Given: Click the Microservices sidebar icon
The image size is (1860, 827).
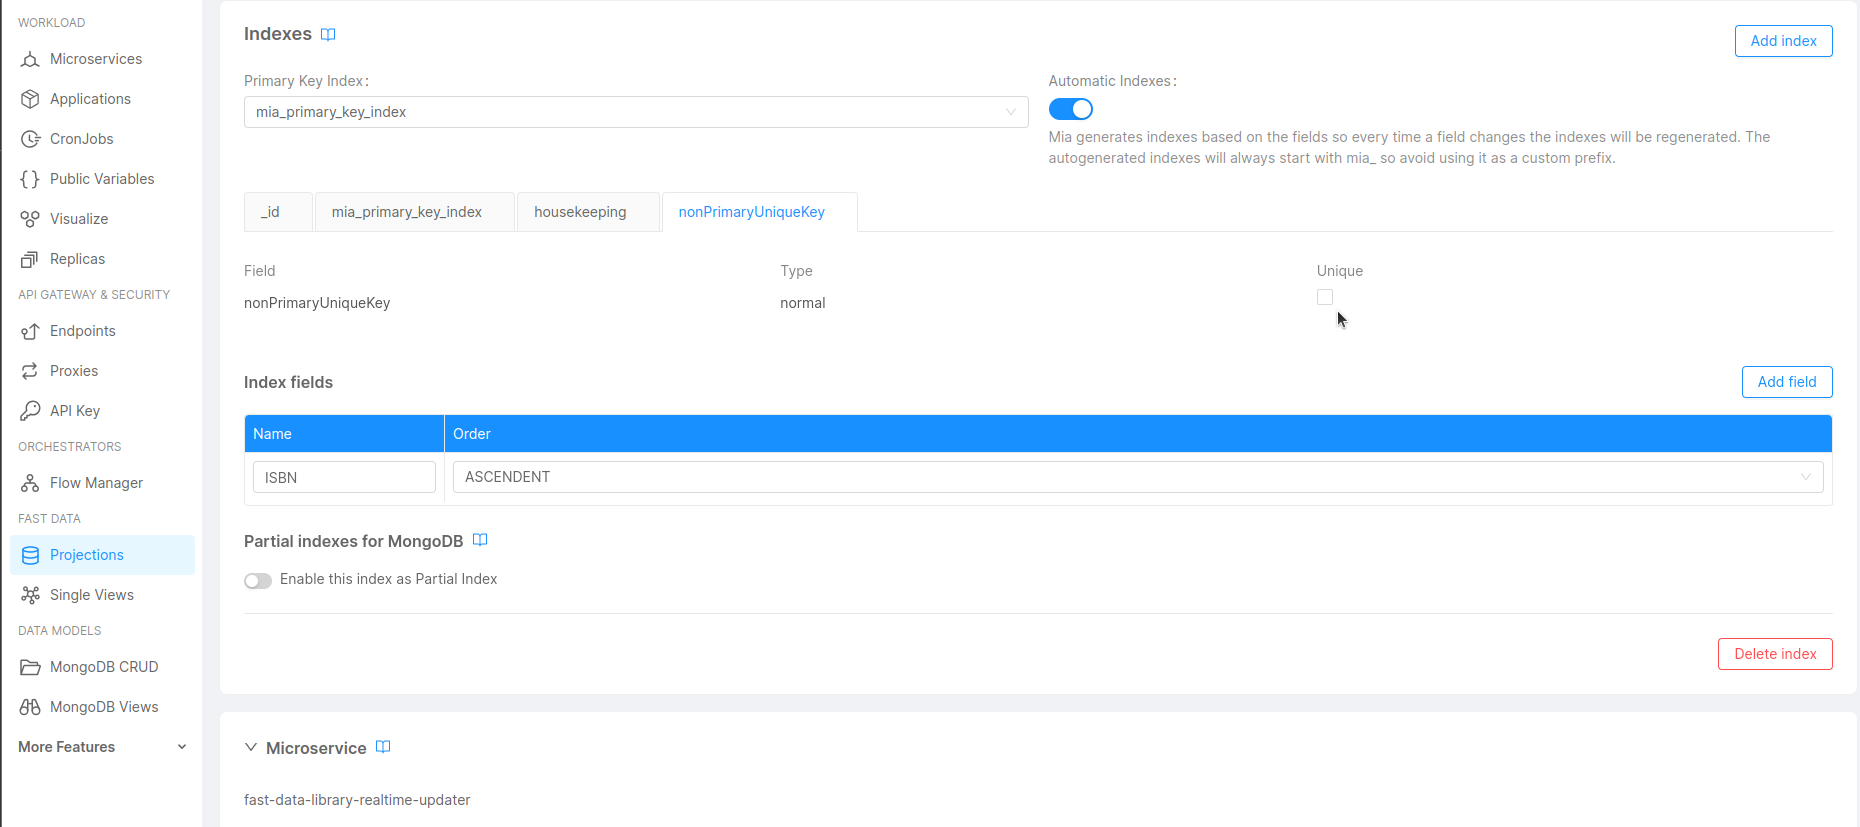Looking at the screenshot, I should tap(30, 59).
